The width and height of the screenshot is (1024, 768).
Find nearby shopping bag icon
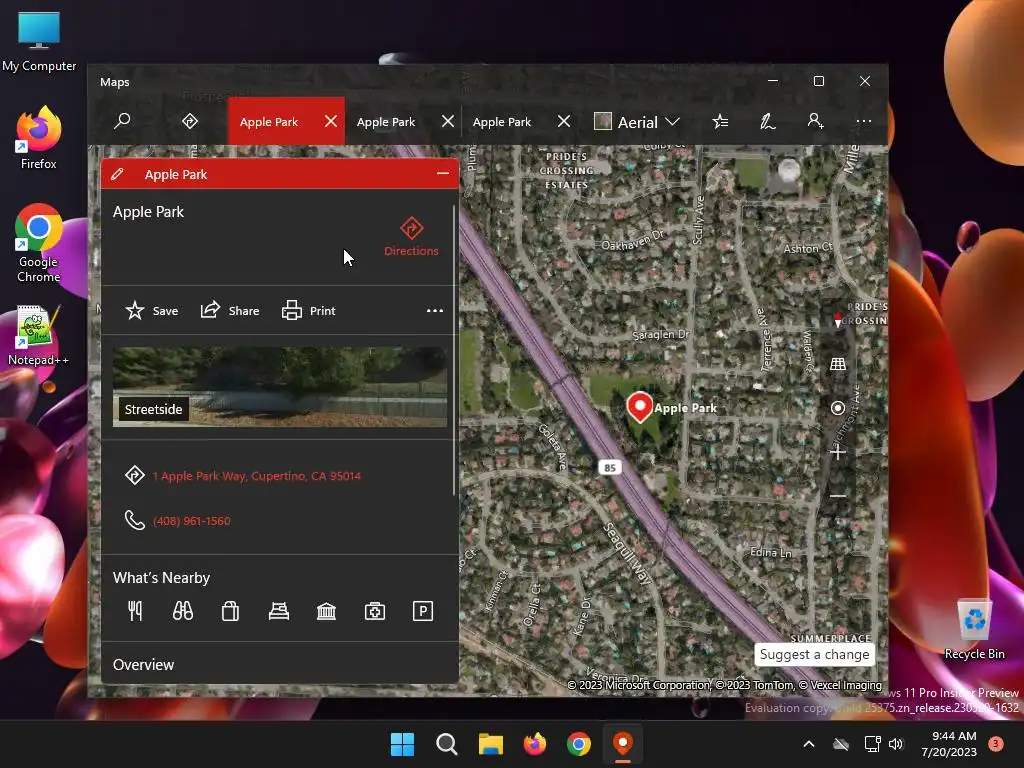(231, 611)
